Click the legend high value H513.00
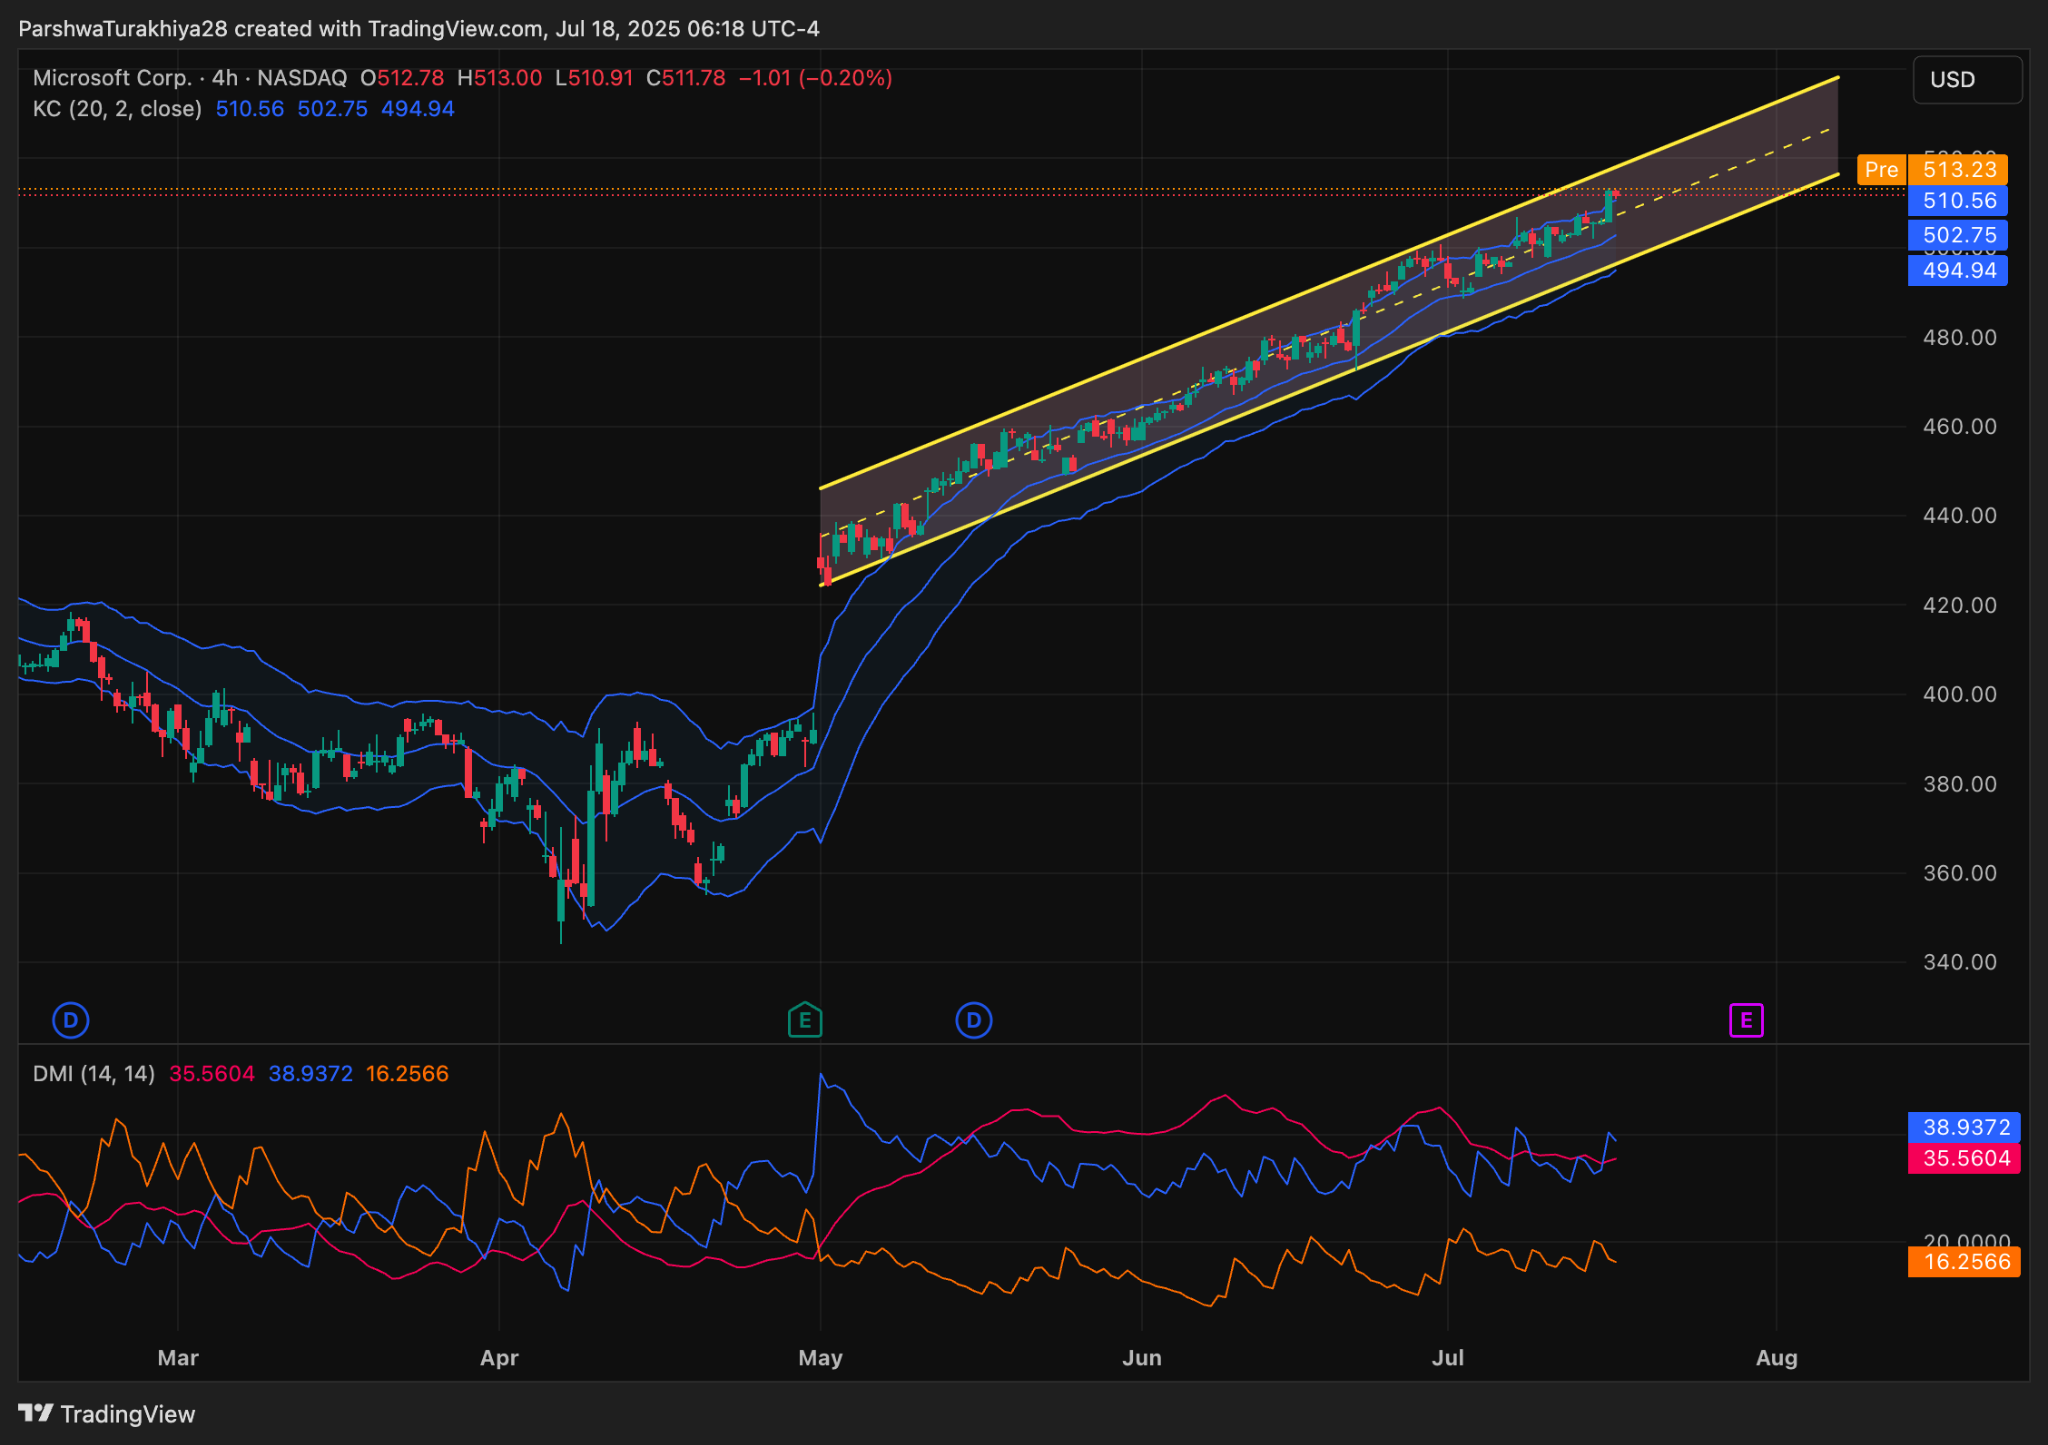Image resolution: width=2048 pixels, height=1445 pixels. click(500, 78)
